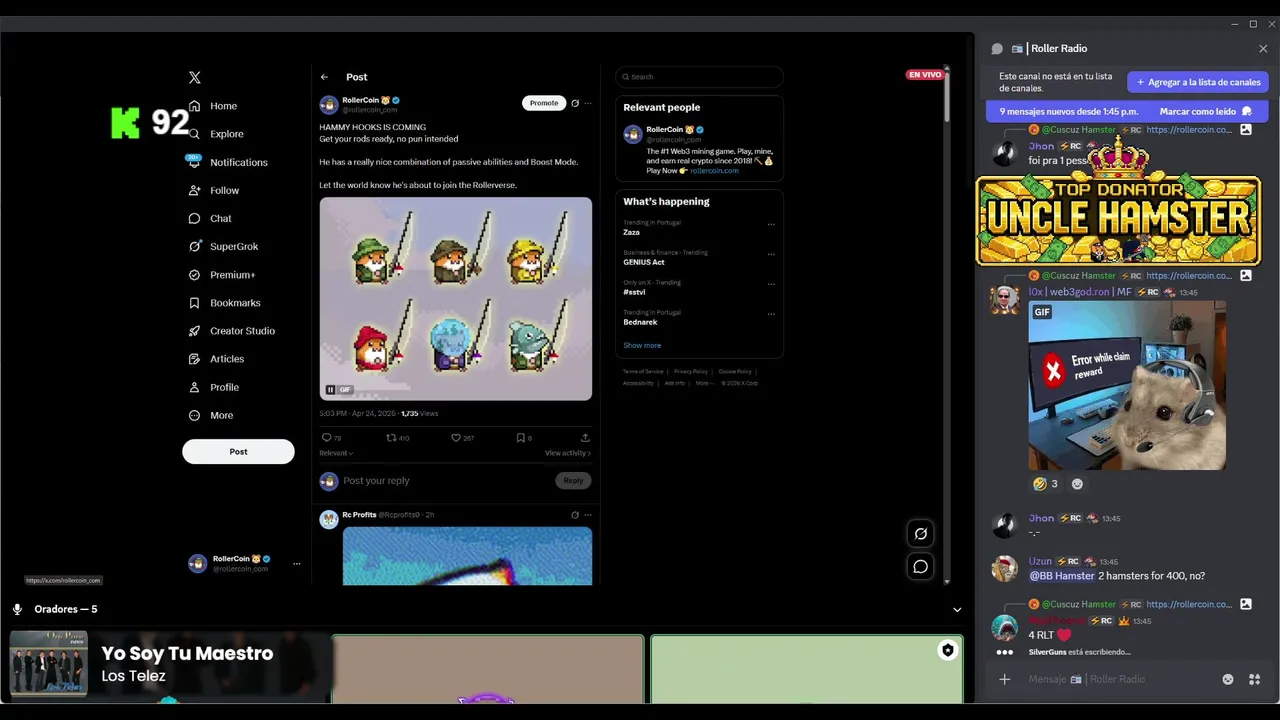Click the X logo icon
This screenshot has width=1280, height=720.
pos(195,77)
